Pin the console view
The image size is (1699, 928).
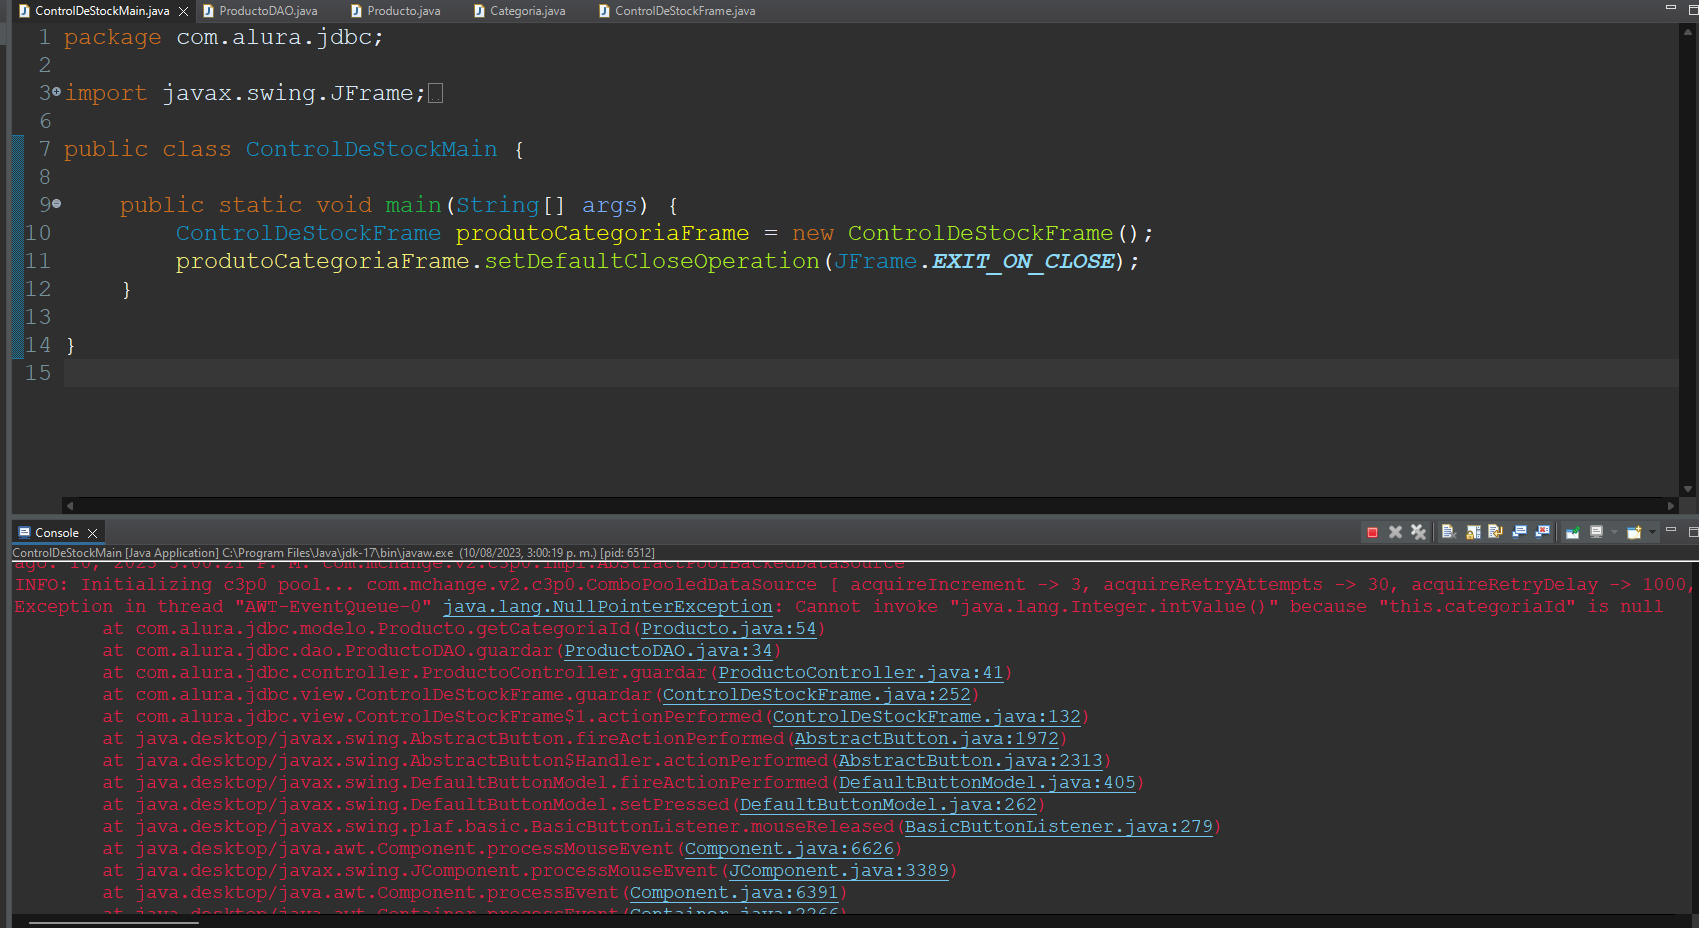1573,532
